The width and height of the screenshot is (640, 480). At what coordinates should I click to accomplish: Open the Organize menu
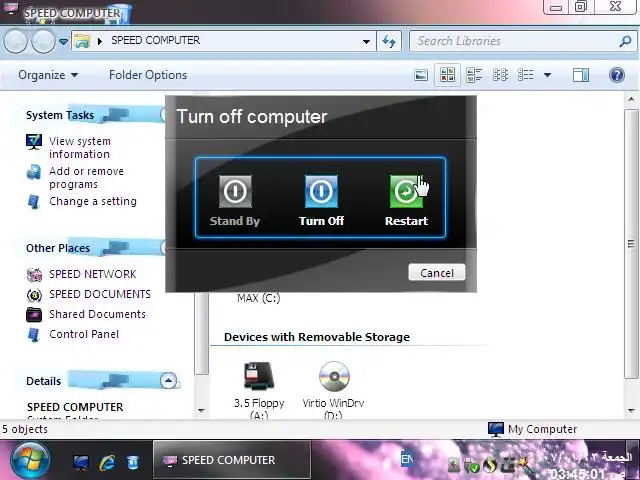48,75
